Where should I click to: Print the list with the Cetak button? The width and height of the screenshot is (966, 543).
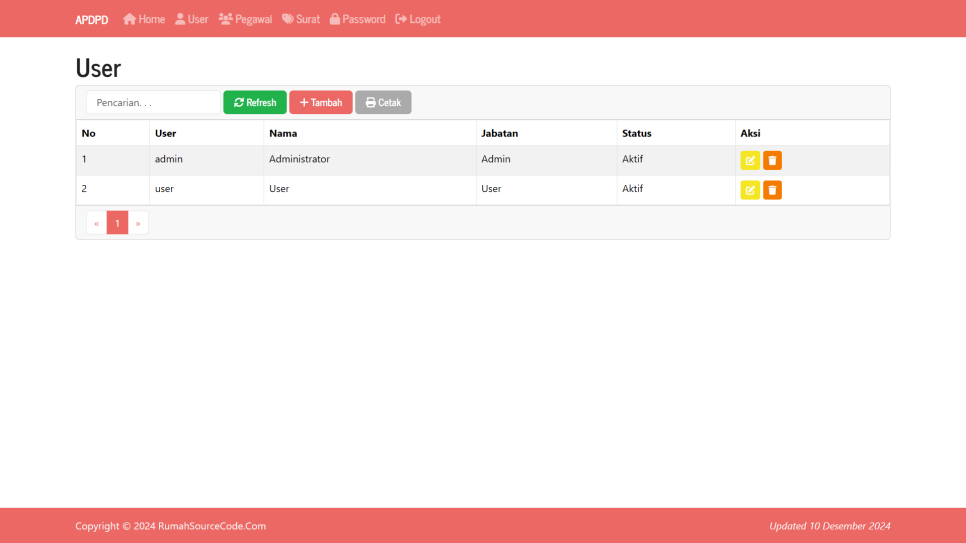(383, 103)
